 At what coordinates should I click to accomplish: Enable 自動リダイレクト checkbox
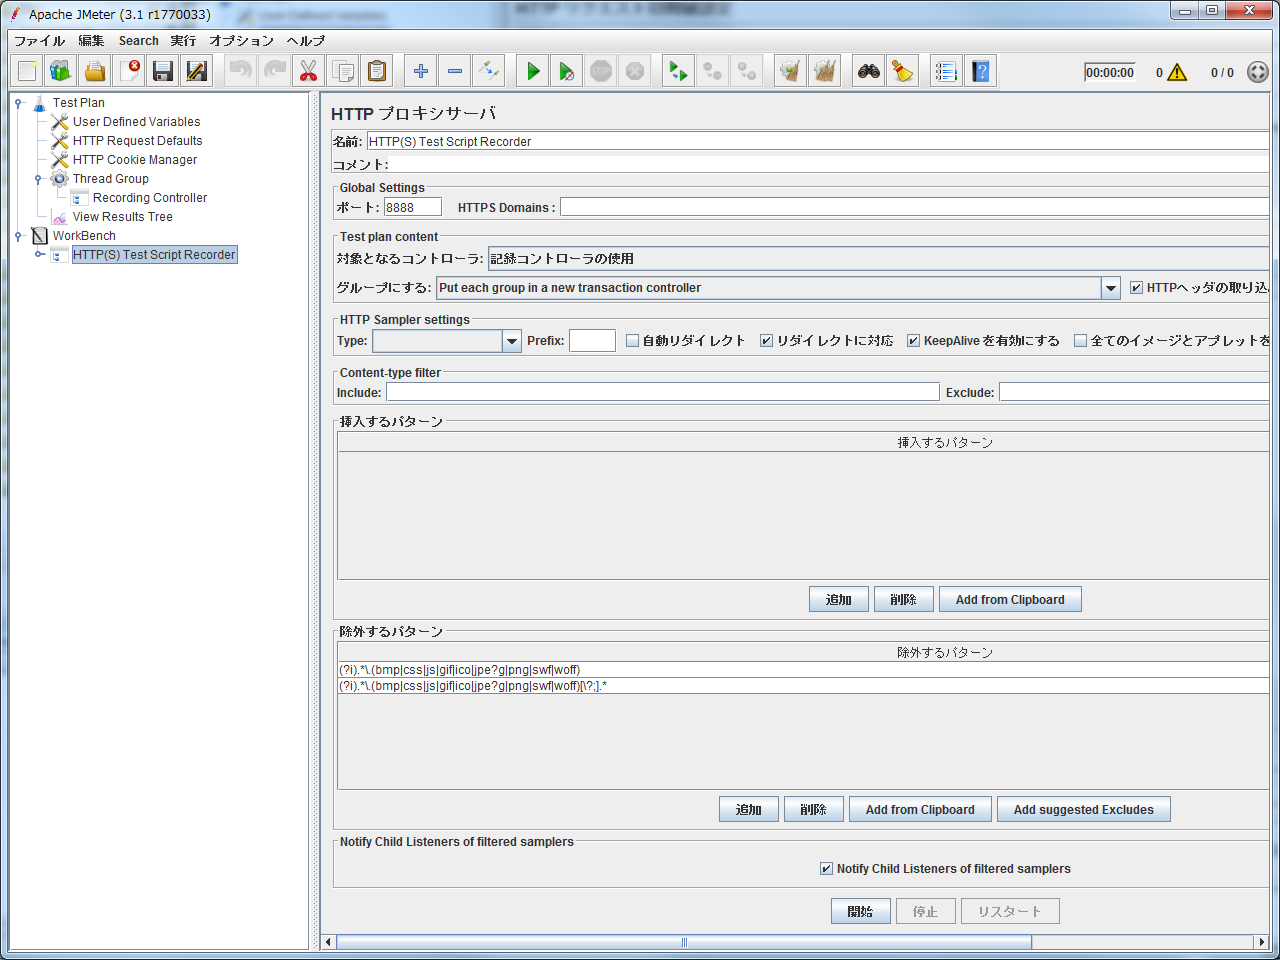coord(632,341)
